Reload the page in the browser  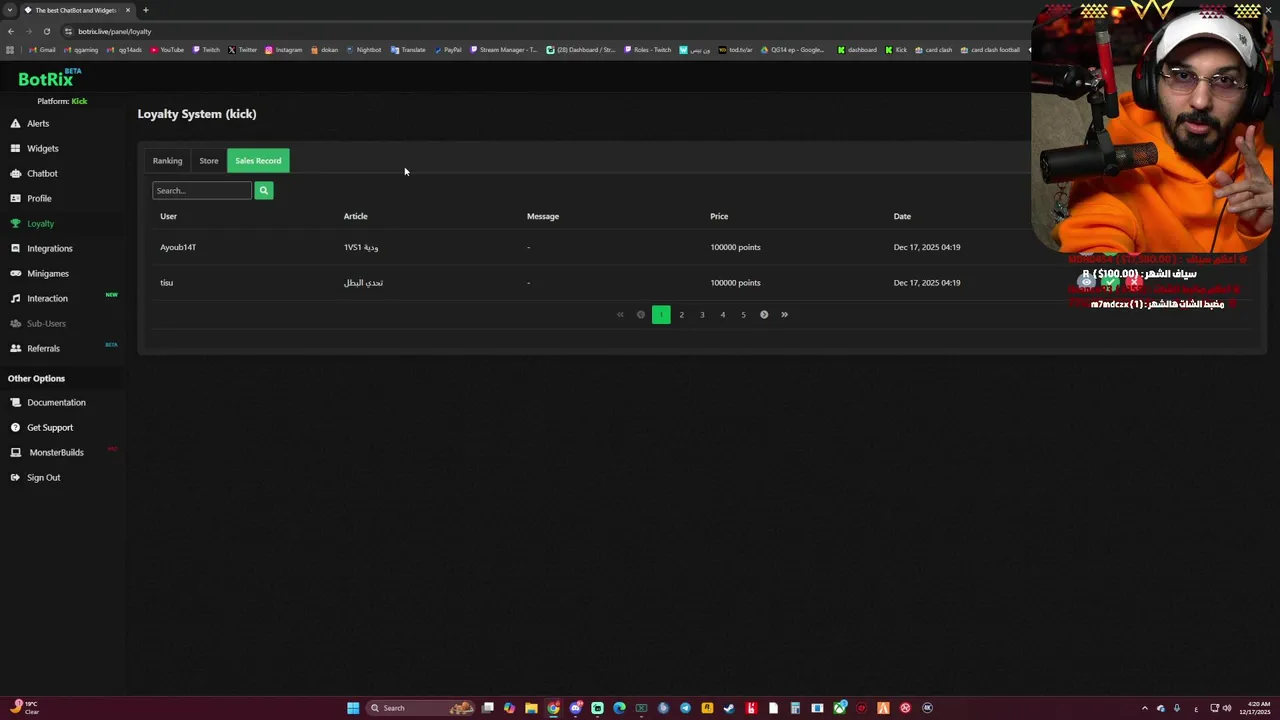[46, 31]
